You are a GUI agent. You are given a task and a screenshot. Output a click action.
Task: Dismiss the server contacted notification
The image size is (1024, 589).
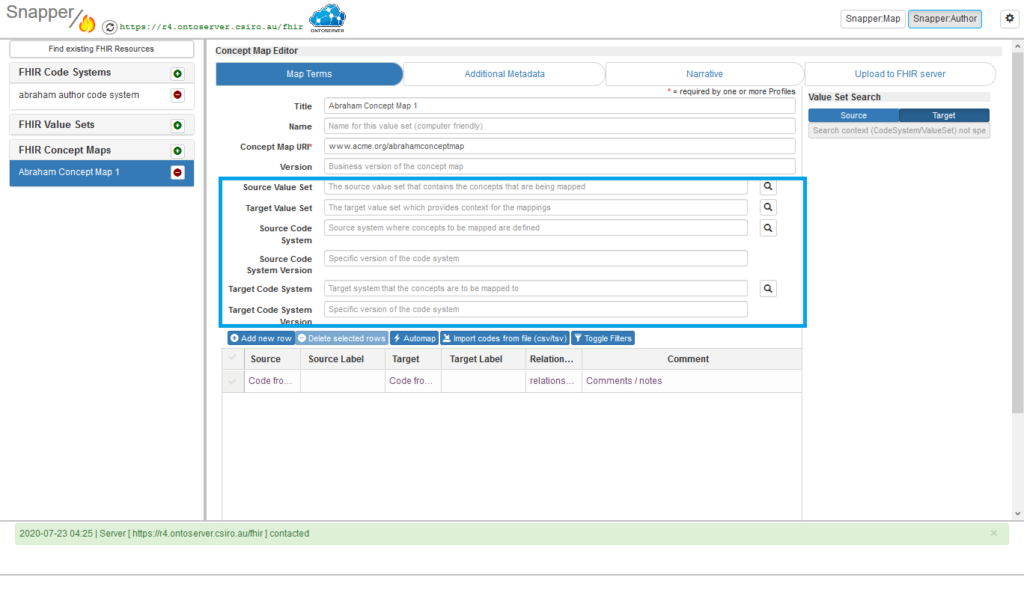993,533
